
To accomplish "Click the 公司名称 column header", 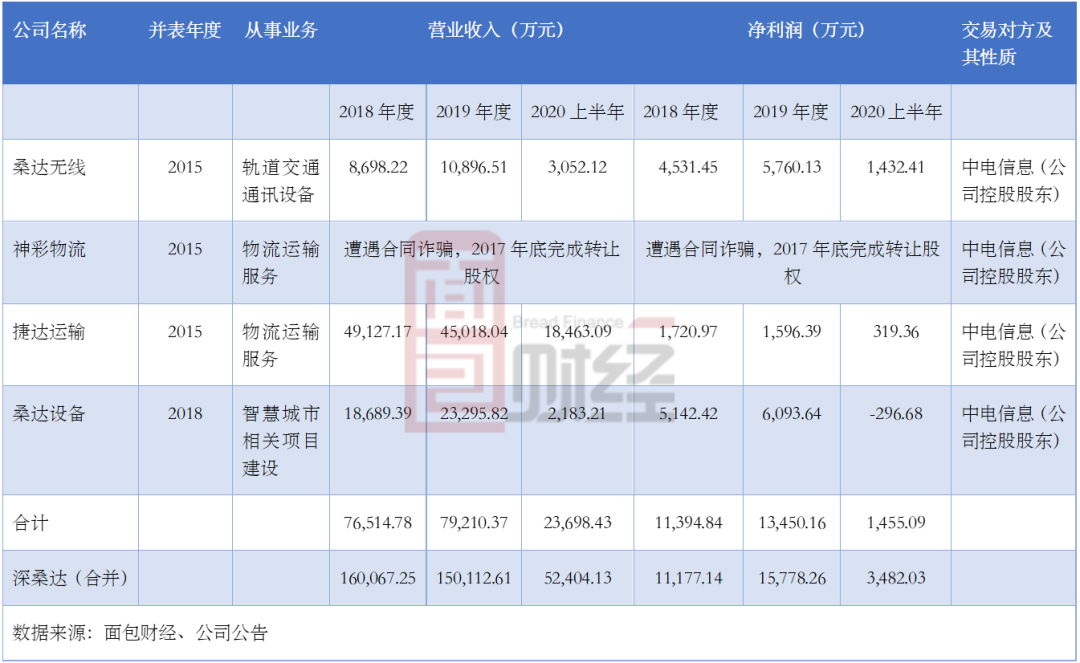I will (50, 30).
